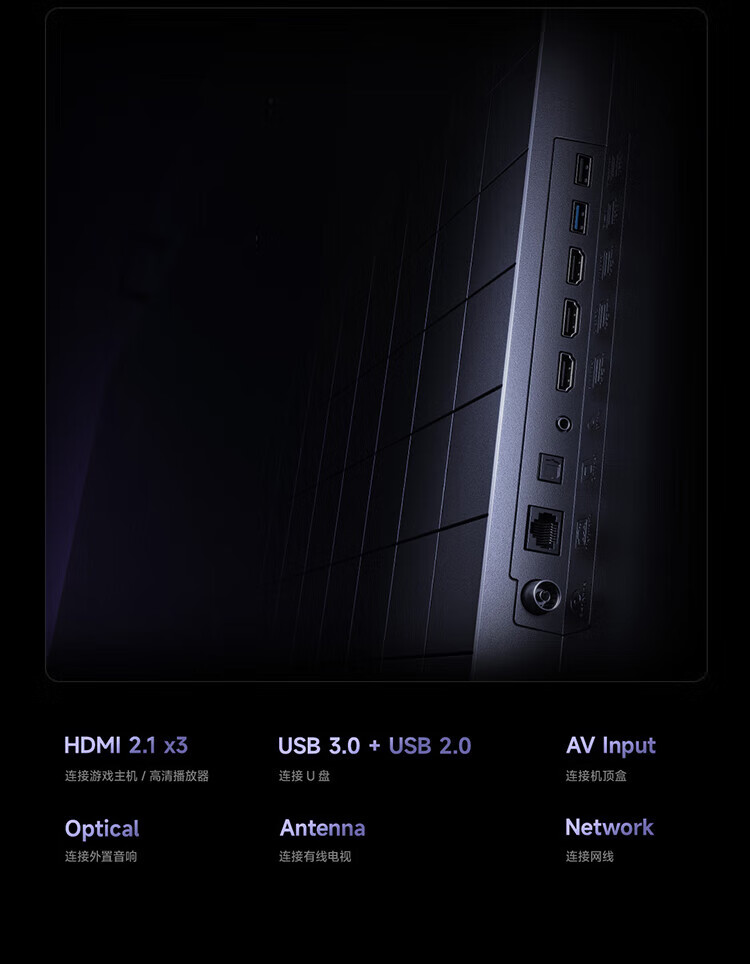
Task: Click the 连接机顶盒 description under AV Input
Action: (596, 776)
